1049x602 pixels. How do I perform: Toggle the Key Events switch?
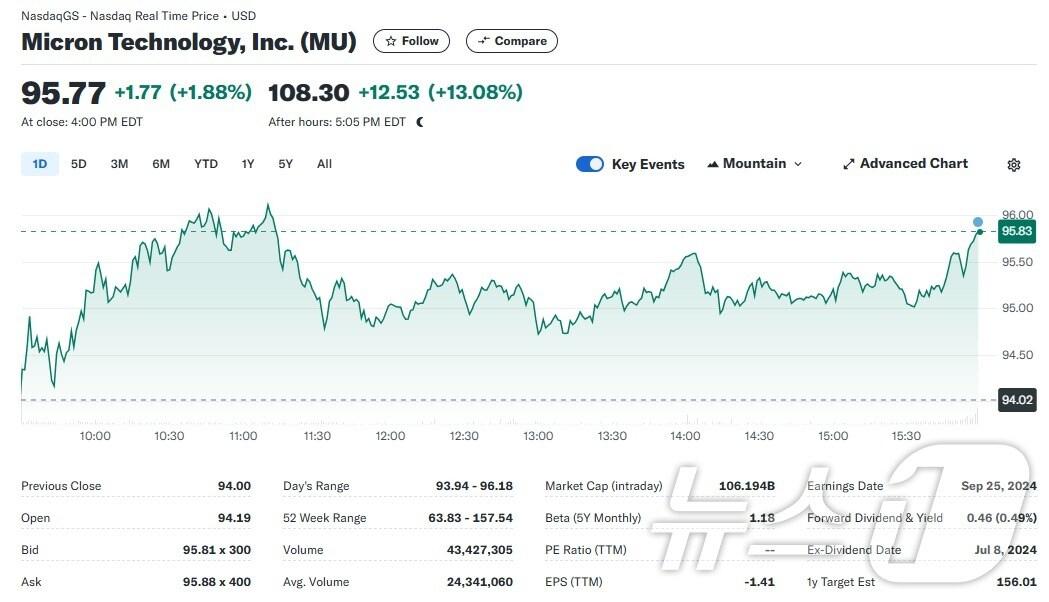(590, 164)
